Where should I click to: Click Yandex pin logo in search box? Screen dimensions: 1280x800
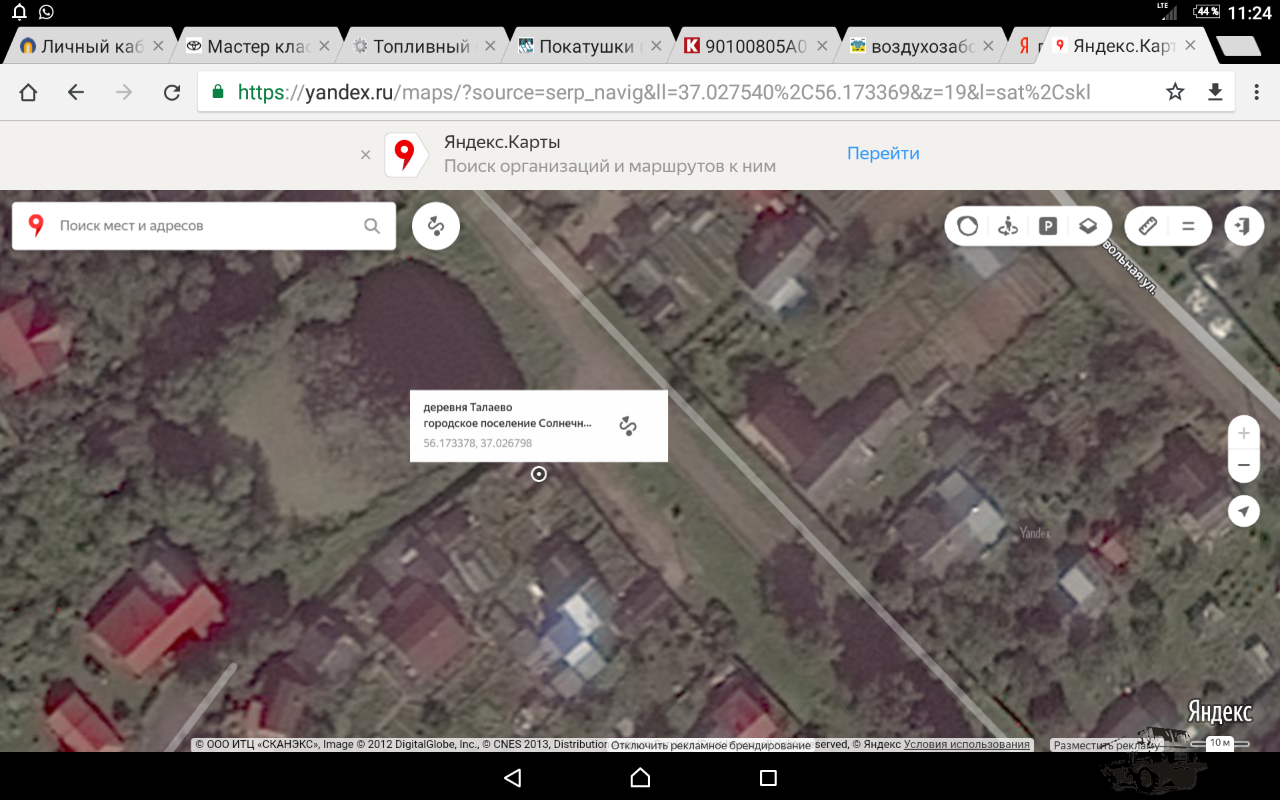pyautogui.click(x=36, y=226)
